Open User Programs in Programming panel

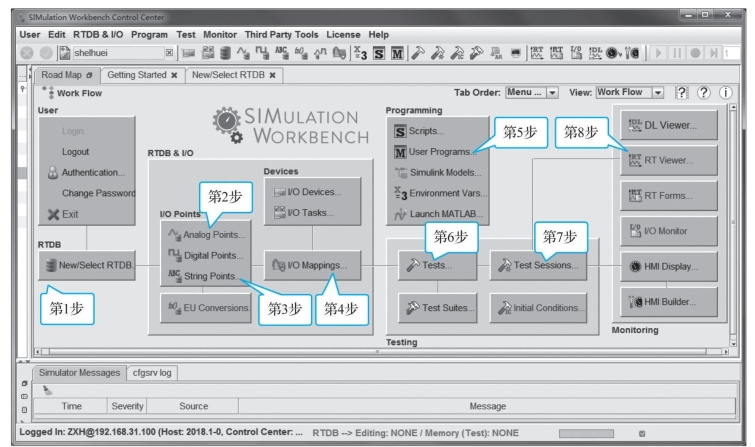tap(435, 152)
